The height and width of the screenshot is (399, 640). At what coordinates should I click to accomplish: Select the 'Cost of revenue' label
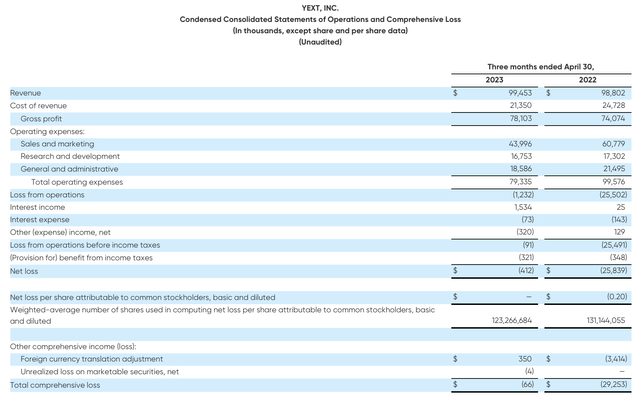click(x=38, y=106)
